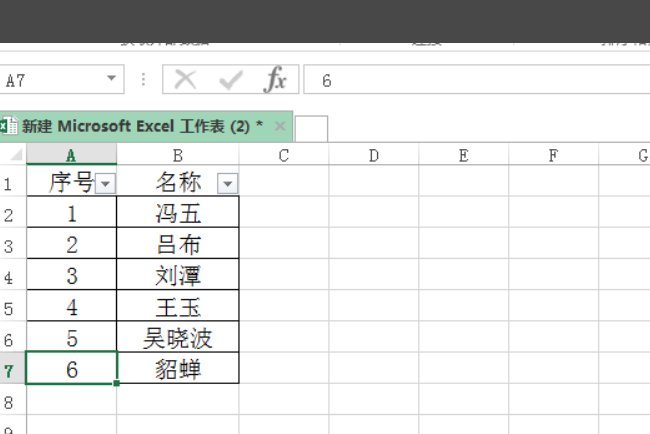
Task: Click cell containing 刘潭
Action: [178, 274]
